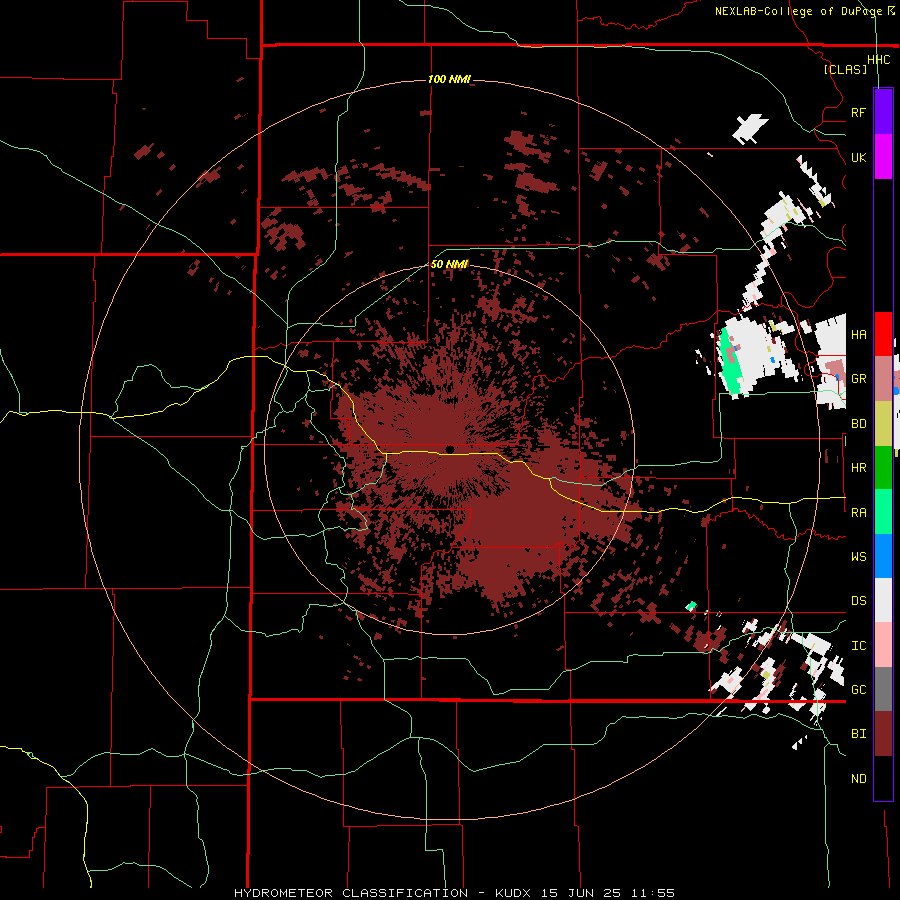This screenshot has width=900, height=900.
Task: Click the 50 NMI range ring label
Action: [x=449, y=264]
